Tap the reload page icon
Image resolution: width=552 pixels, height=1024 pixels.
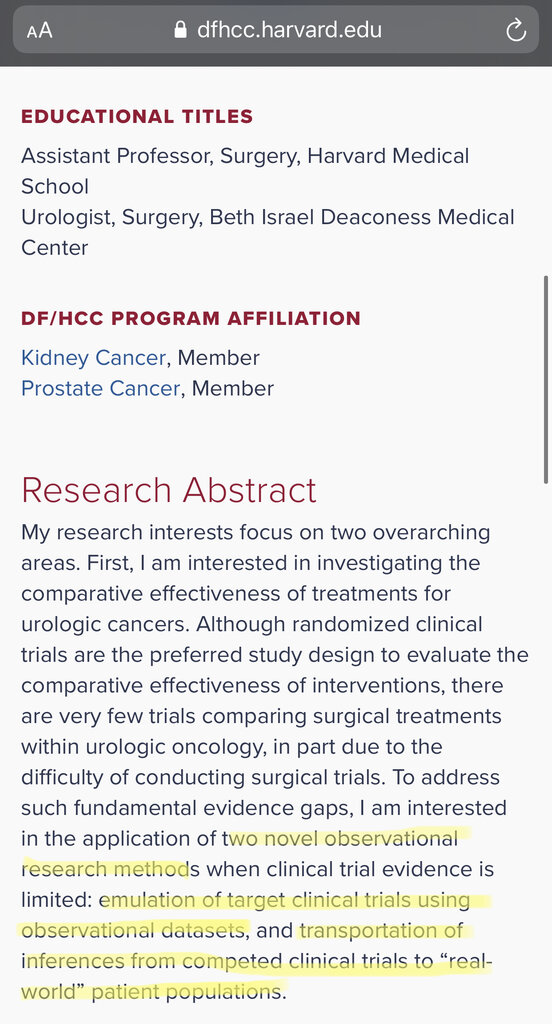coord(516,30)
